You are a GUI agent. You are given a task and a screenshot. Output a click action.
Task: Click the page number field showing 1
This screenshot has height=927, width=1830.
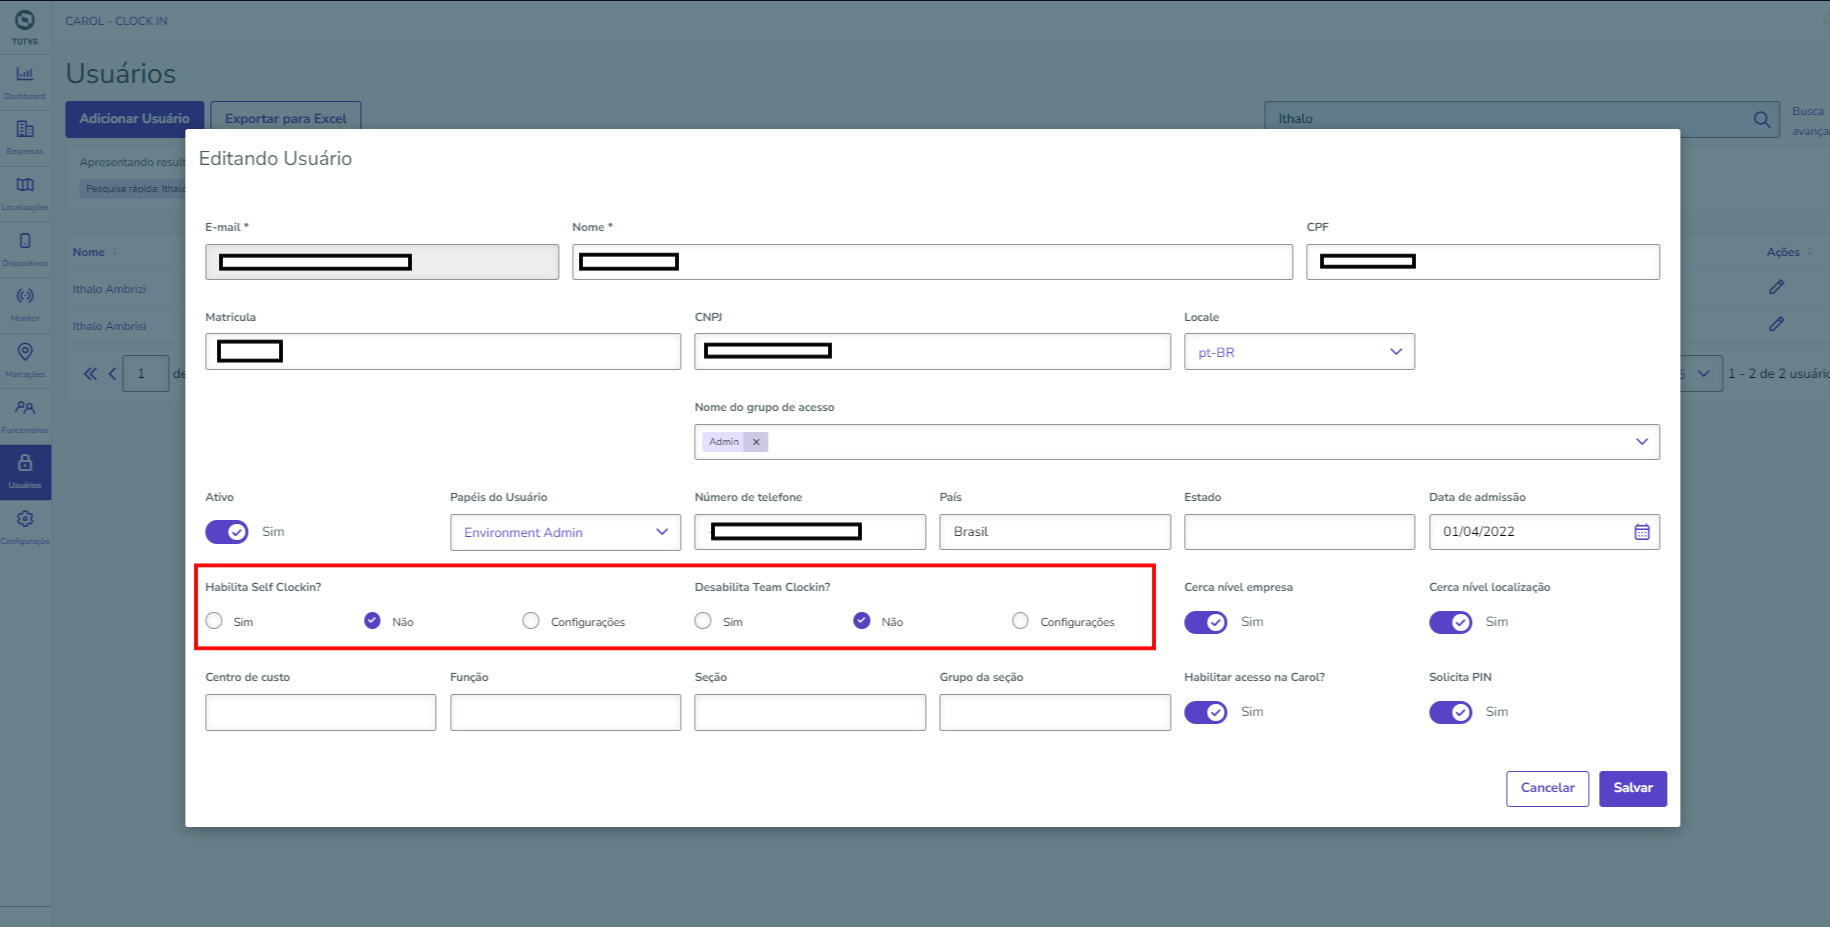pyautogui.click(x=145, y=373)
